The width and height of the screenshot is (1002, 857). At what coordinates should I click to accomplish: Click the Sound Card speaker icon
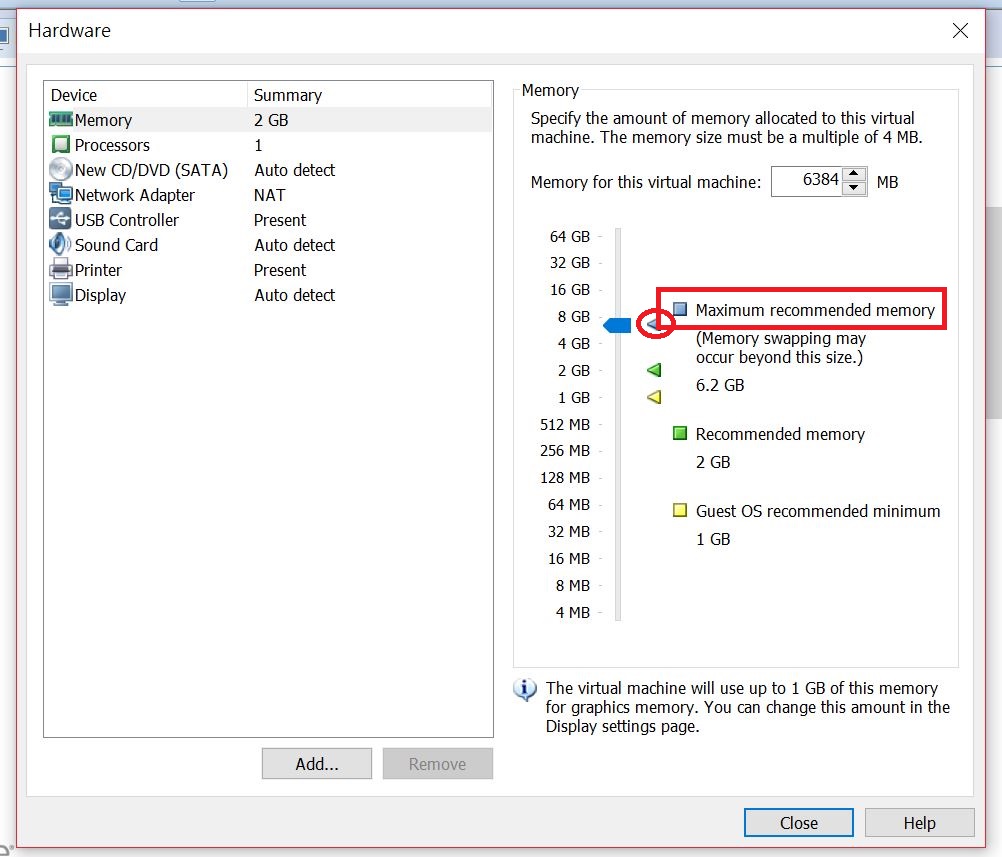[61, 243]
